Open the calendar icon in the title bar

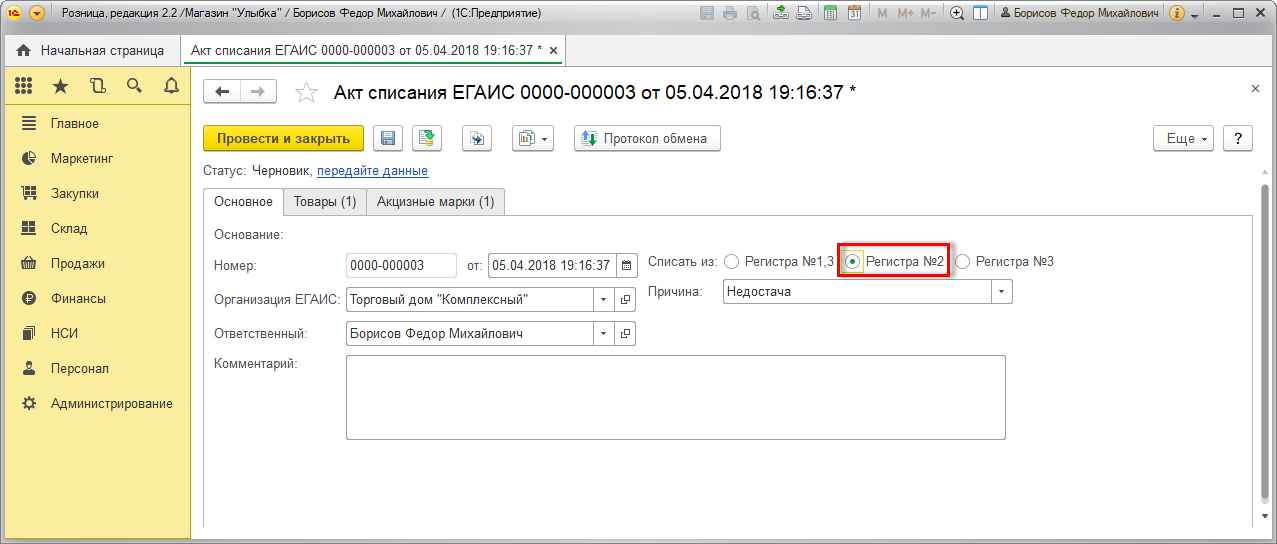[854, 14]
